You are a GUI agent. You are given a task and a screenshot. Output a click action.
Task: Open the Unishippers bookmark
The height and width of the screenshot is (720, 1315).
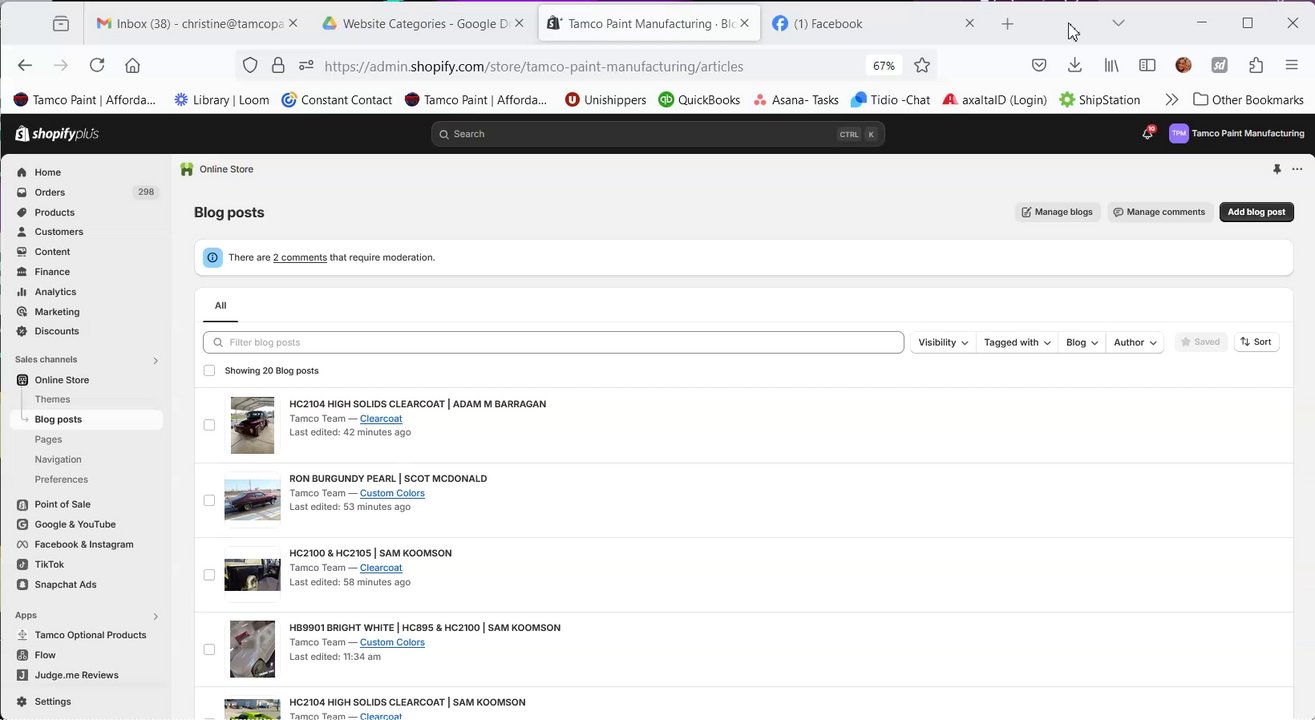[605, 99]
